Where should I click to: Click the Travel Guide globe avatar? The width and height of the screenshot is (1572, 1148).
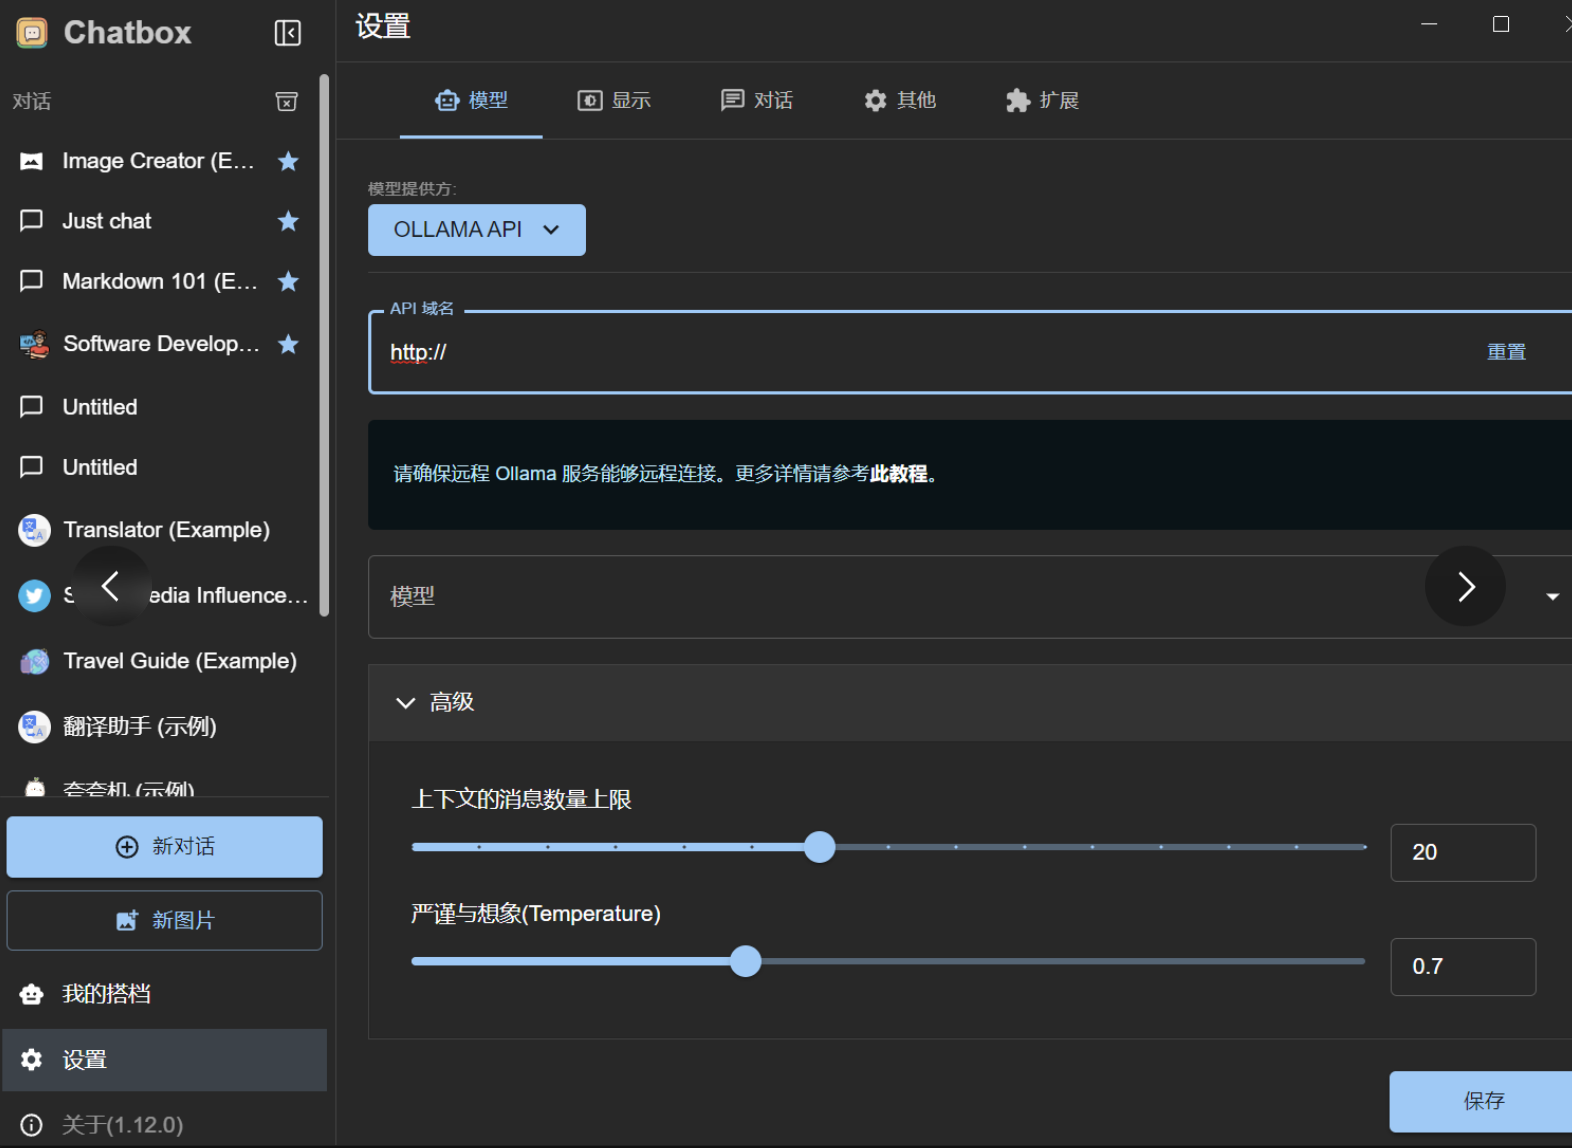[34, 661]
